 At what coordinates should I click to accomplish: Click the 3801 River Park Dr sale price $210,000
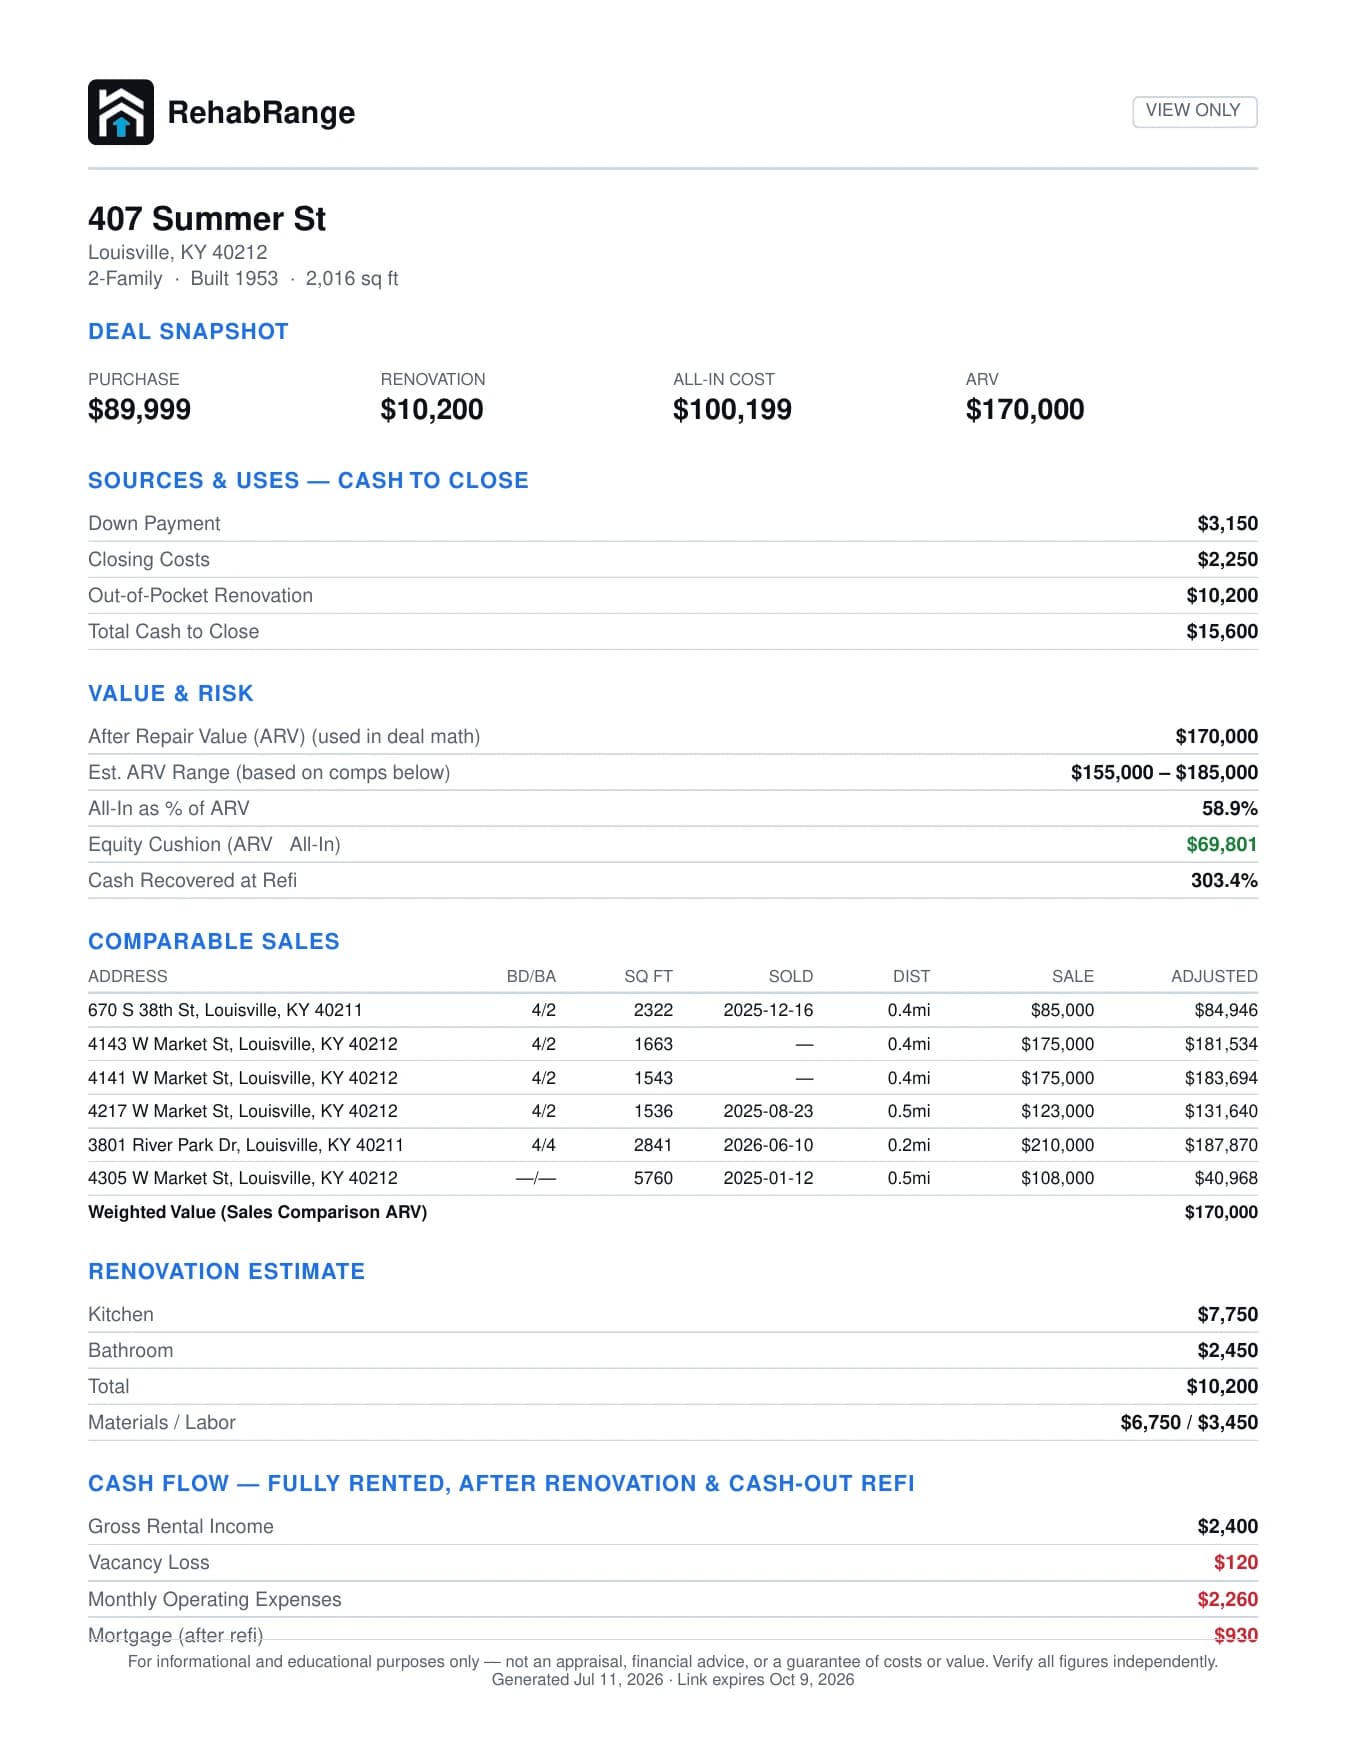click(1057, 1145)
